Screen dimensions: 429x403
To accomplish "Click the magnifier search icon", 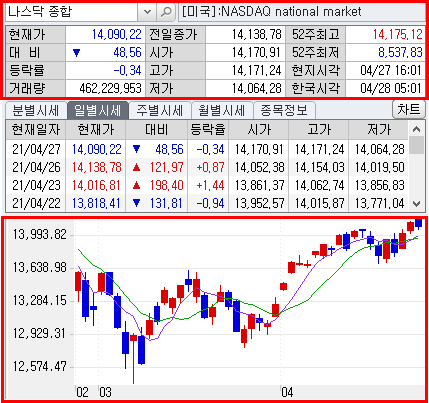I will (x=166, y=12).
